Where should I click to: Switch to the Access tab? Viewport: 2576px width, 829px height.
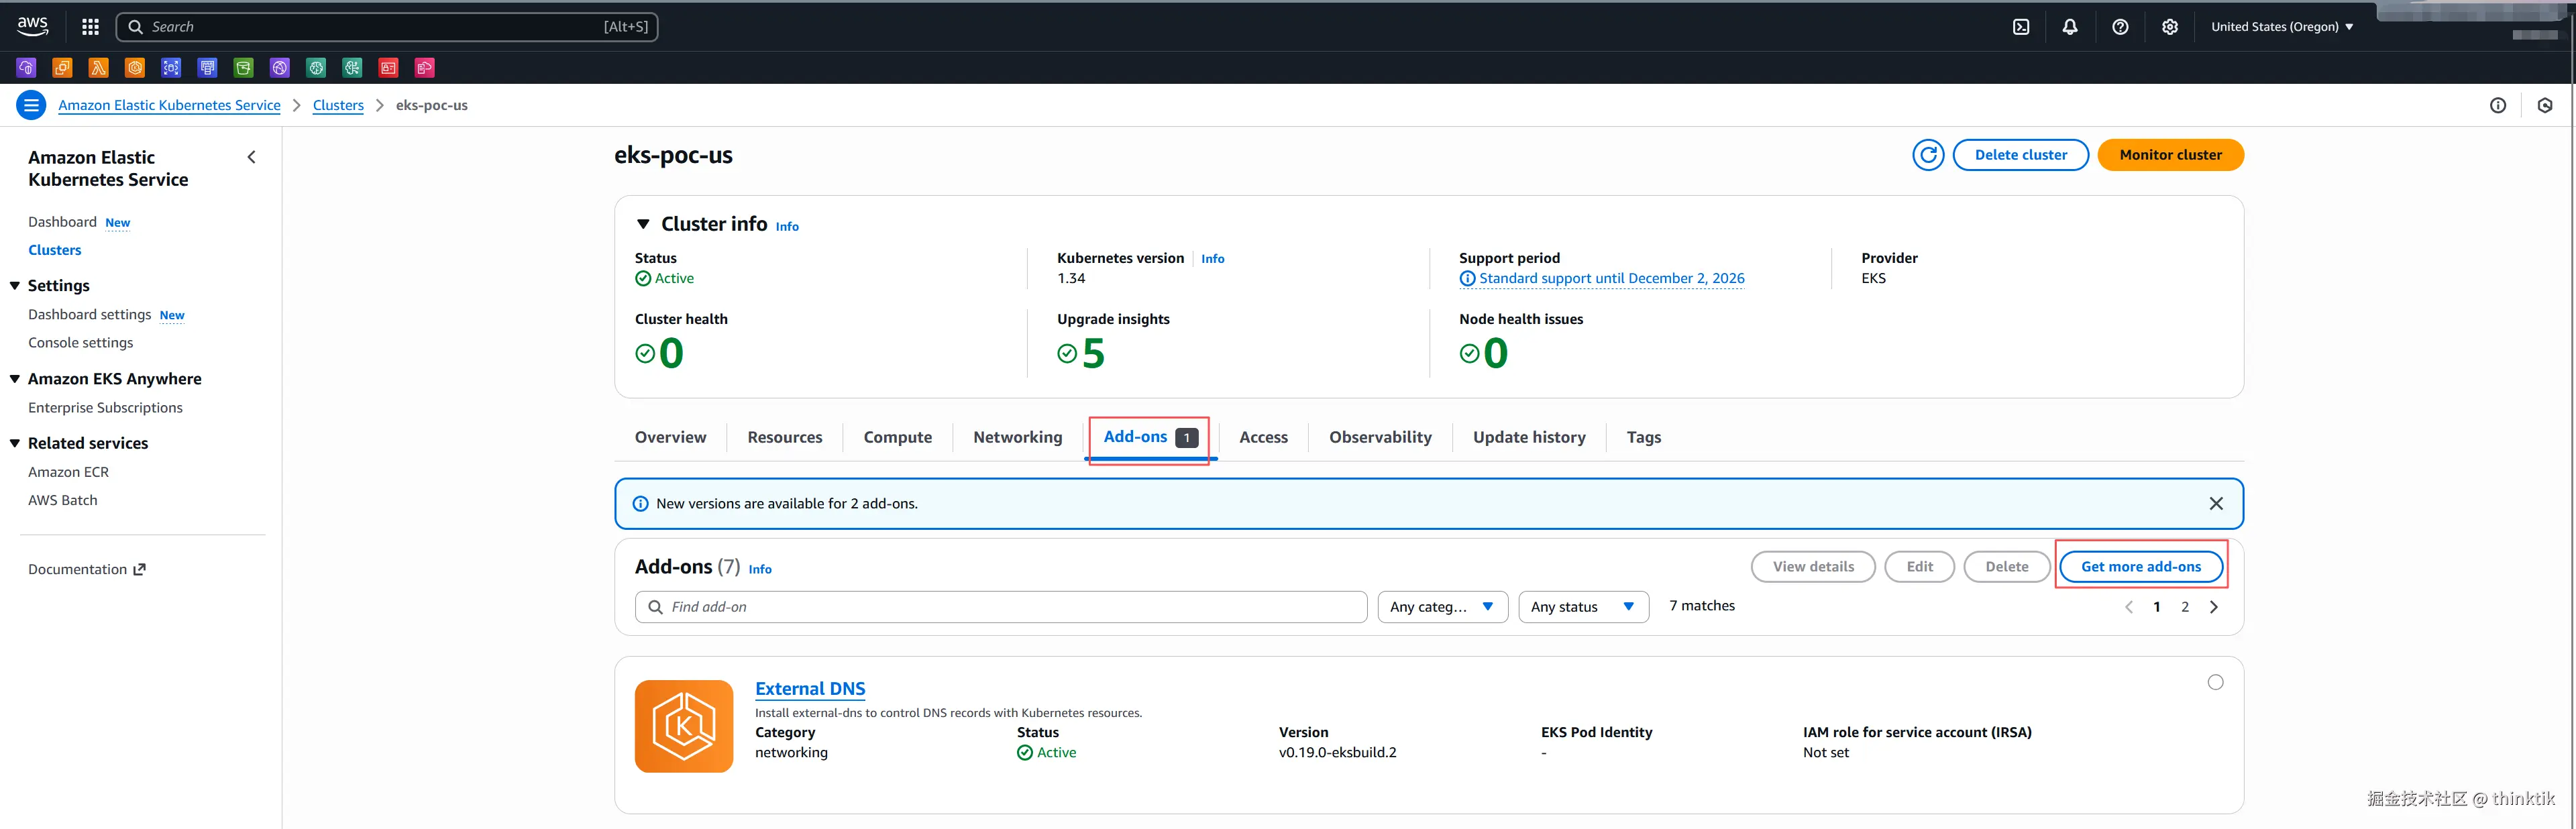tap(1263, 437)
